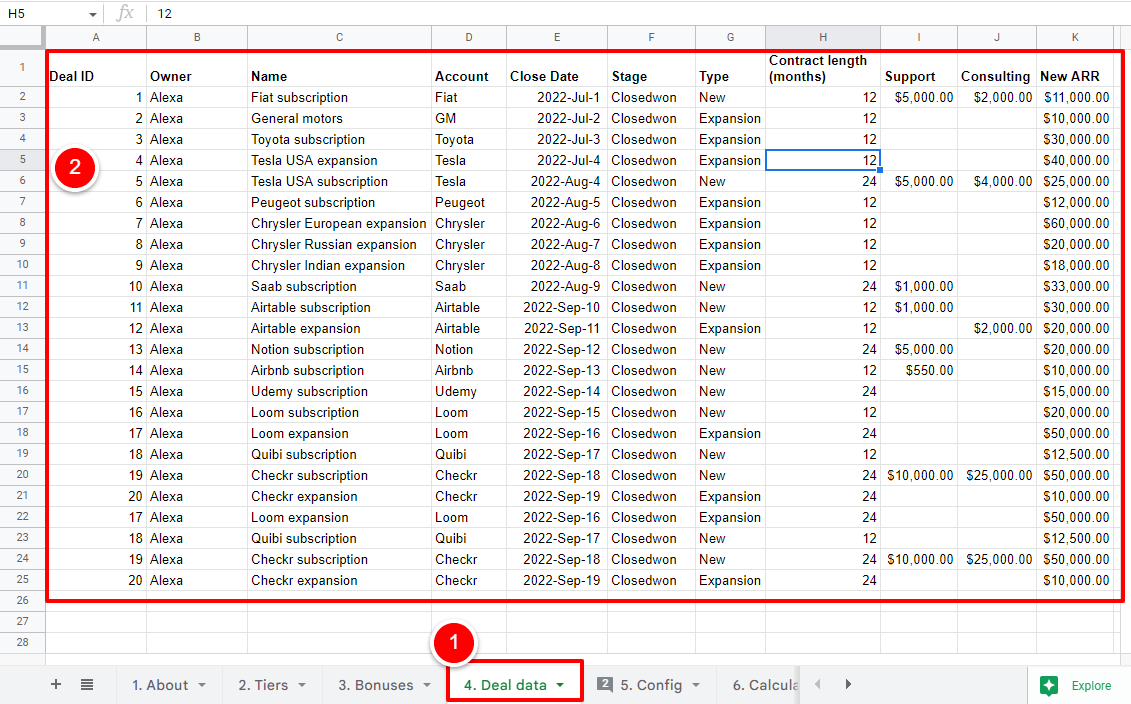Open dropdown arrow on 5. Config tab

pos(696,685)
